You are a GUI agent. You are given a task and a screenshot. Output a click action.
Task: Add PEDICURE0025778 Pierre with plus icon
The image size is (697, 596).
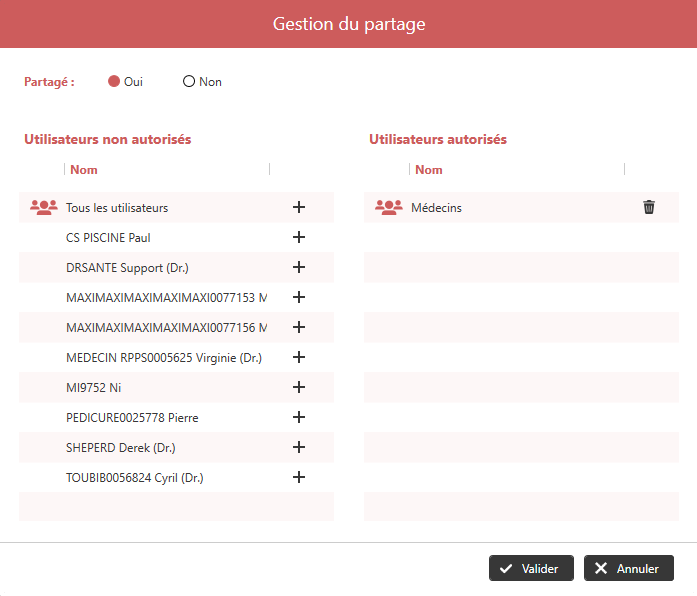tap(298, 417)
